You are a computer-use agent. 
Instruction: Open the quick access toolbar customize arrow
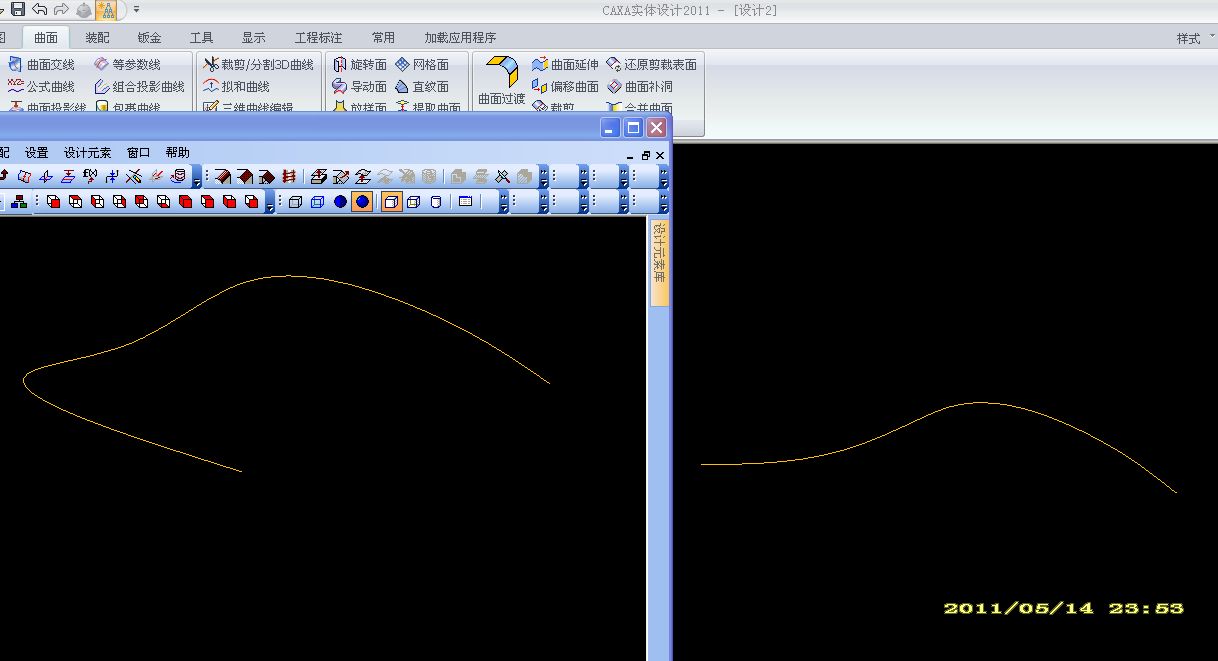136,10
